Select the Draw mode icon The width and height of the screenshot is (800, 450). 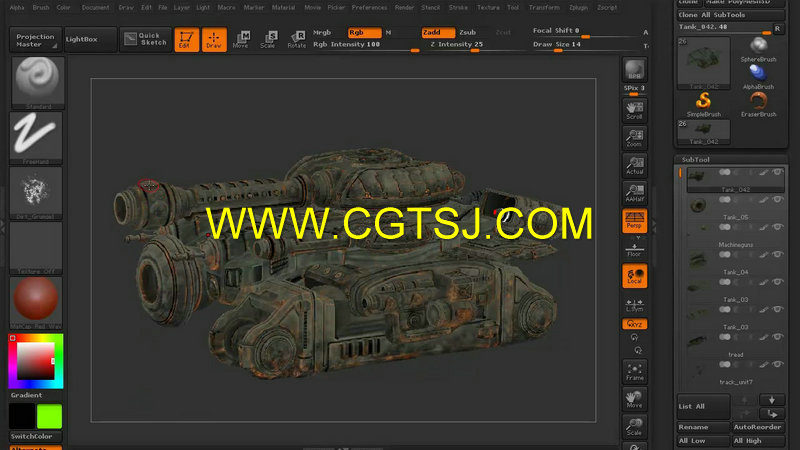[x=214, y=39]
